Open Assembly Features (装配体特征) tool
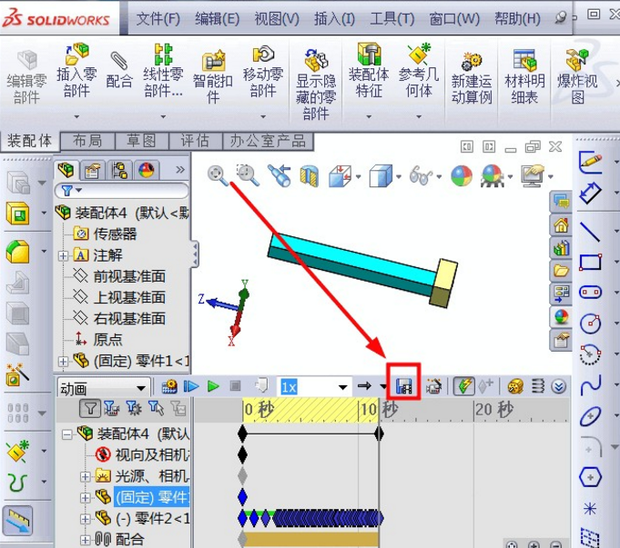Image resolution: width=620 pixels, height=548 pixels. (369, 70)
